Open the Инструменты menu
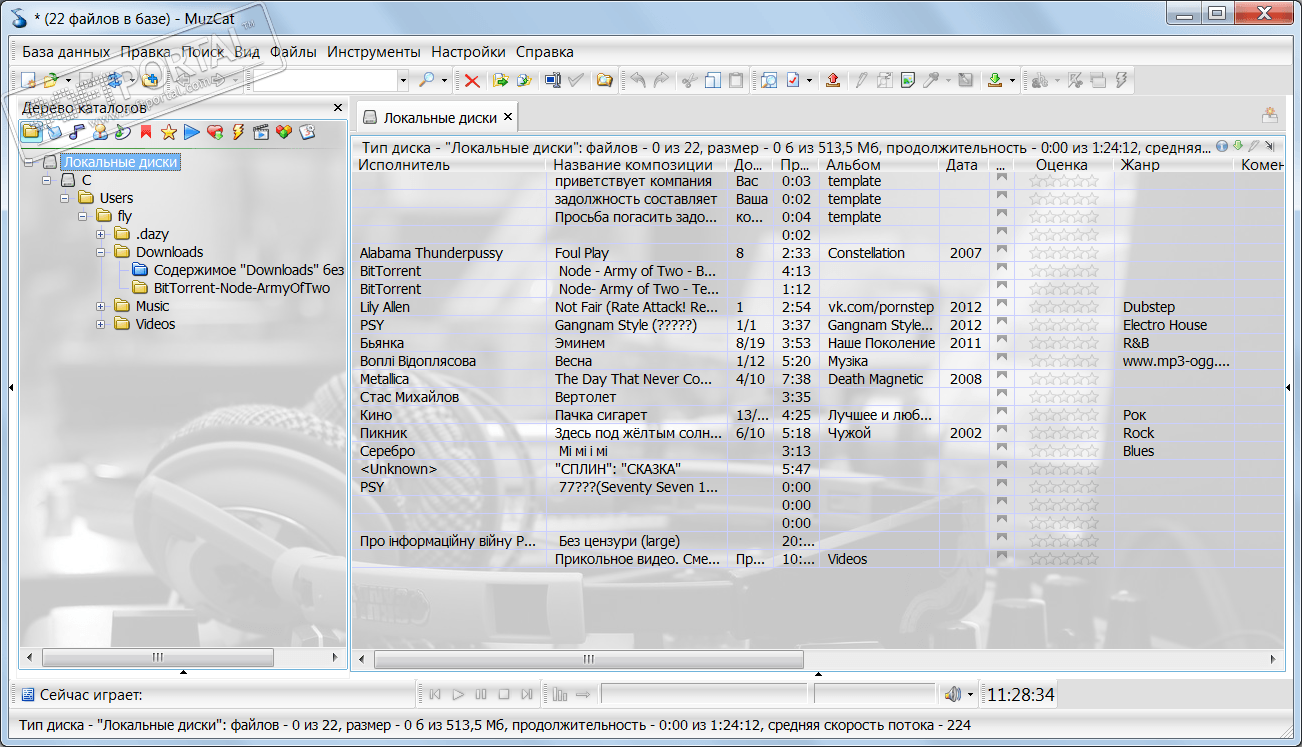This screenshot has width=1302, height=747. 373,52
